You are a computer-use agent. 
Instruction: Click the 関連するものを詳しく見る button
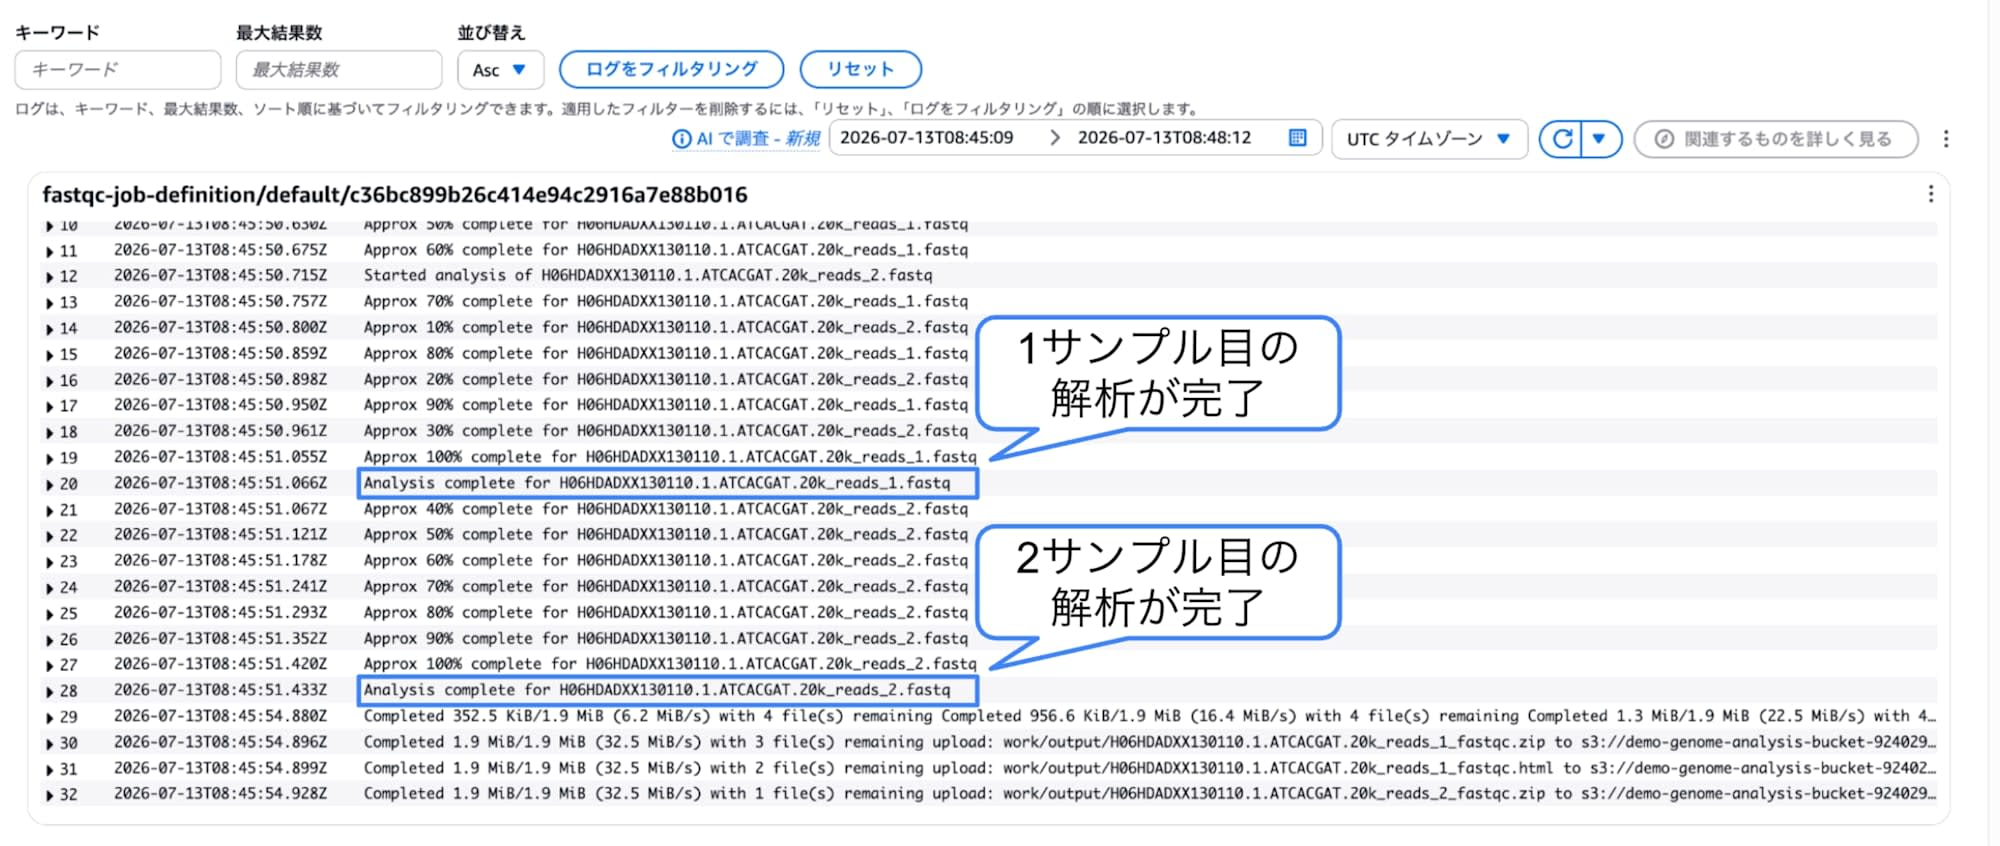1775,139
